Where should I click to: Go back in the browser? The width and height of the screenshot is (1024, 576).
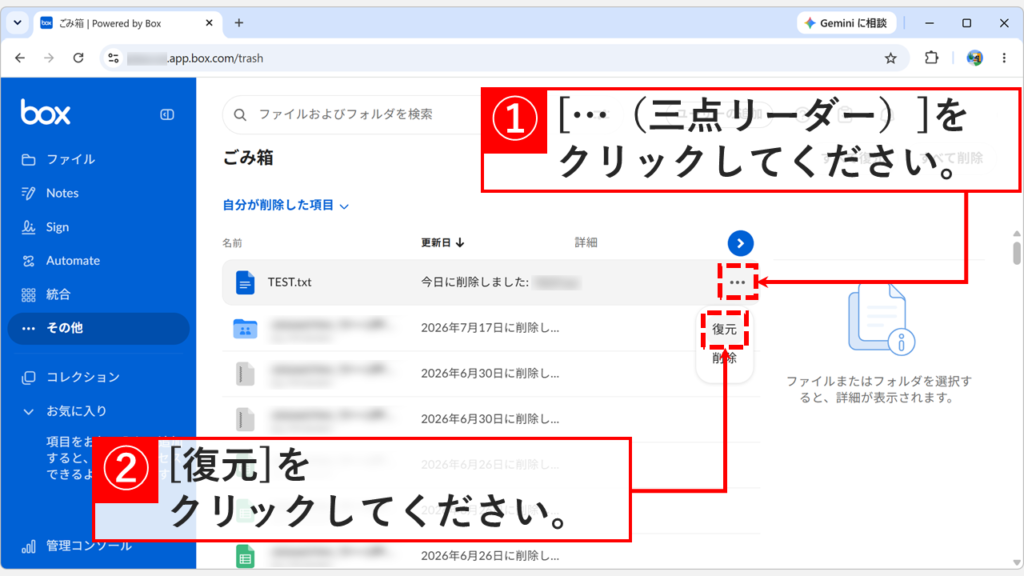[x=20, y=58]
